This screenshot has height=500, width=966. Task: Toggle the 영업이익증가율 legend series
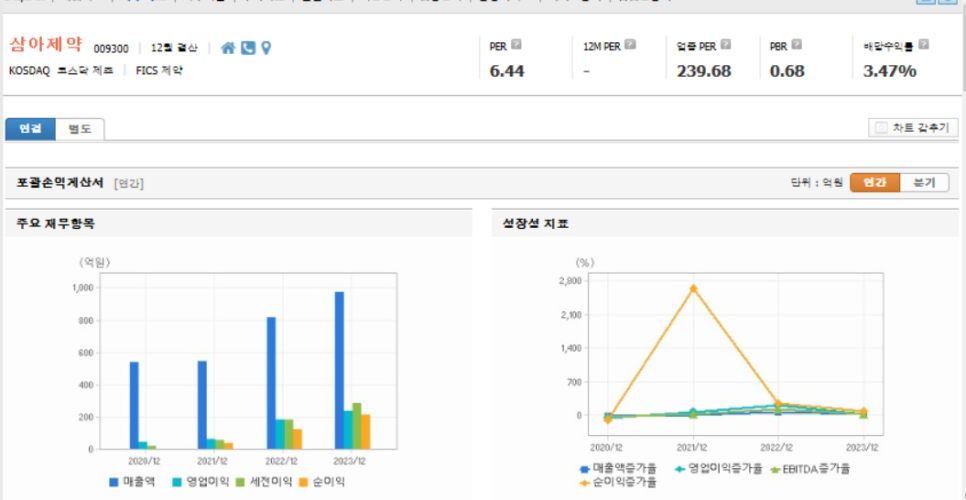721,469
